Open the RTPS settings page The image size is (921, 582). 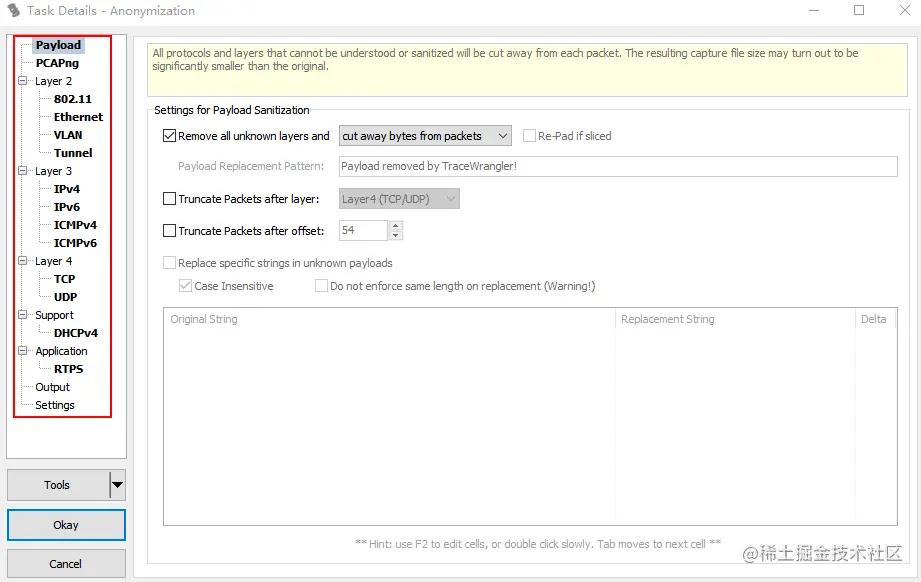coord(69,369)
